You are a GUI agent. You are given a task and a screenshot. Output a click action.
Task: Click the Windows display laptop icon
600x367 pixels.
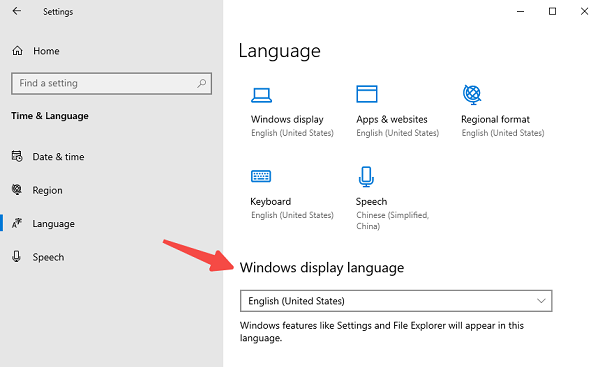(261, 95)
